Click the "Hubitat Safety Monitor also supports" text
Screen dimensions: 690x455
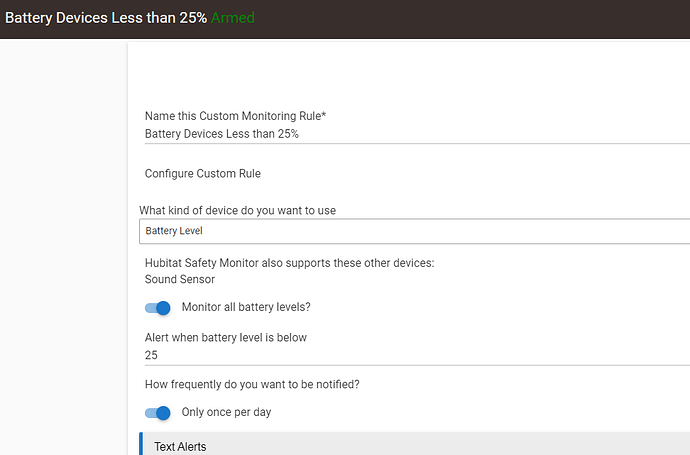(290, 263)
